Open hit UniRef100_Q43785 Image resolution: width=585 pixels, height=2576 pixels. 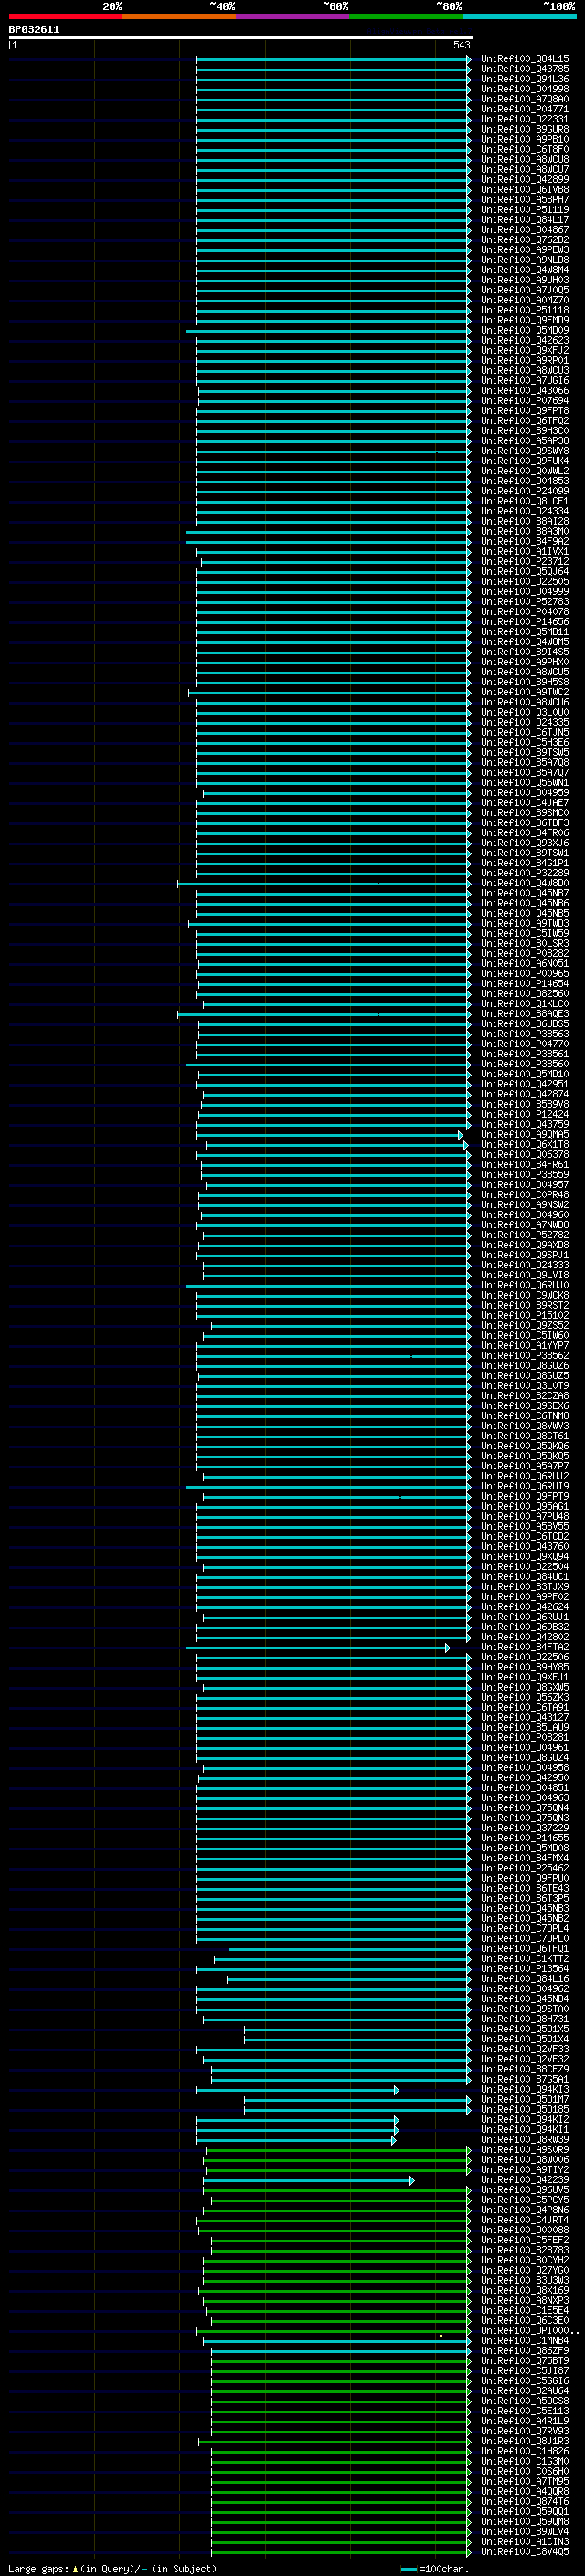tap(525, 69)
